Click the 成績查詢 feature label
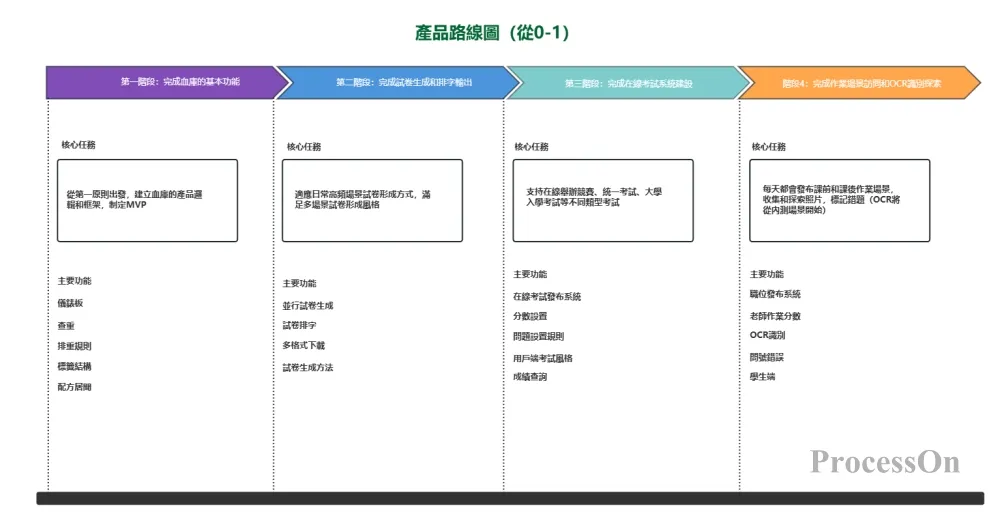Viewport: 1000px width, 521px height. [x=530, y=377]
